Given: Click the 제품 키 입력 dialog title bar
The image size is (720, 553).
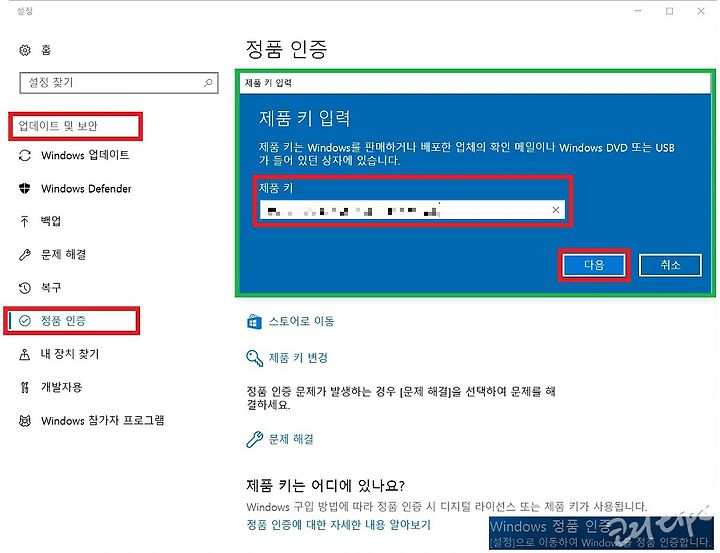Looking at the screenshot, I should click(475, 83).
